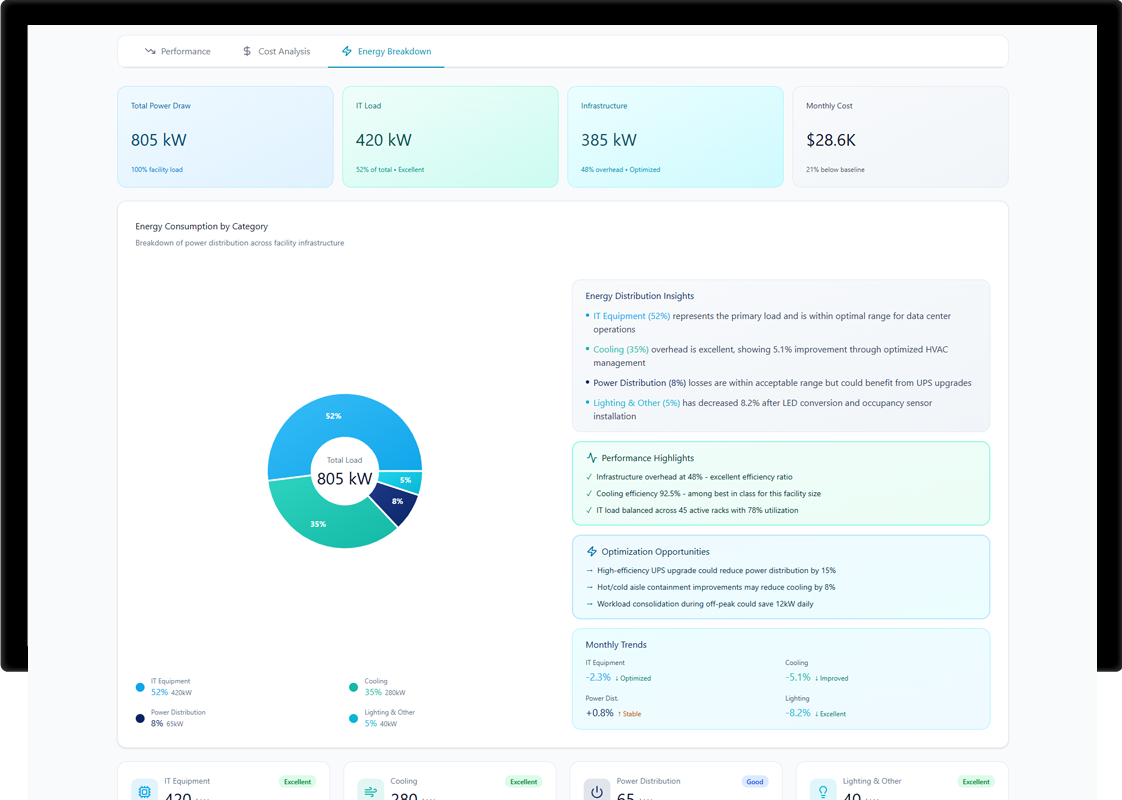Click the Total Power Draw card
Viewport: 1122px width, 800px height.
(225, 137)
